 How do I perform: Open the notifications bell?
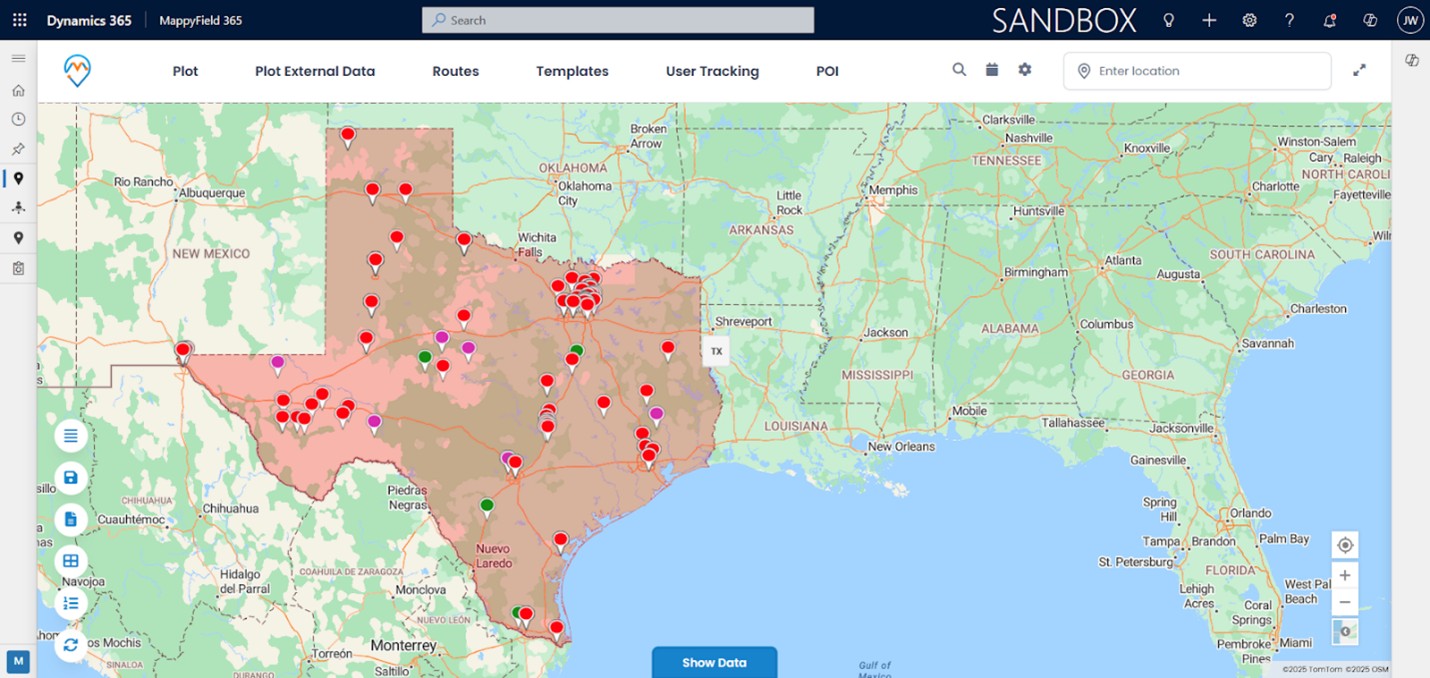tap(1330, 20)
